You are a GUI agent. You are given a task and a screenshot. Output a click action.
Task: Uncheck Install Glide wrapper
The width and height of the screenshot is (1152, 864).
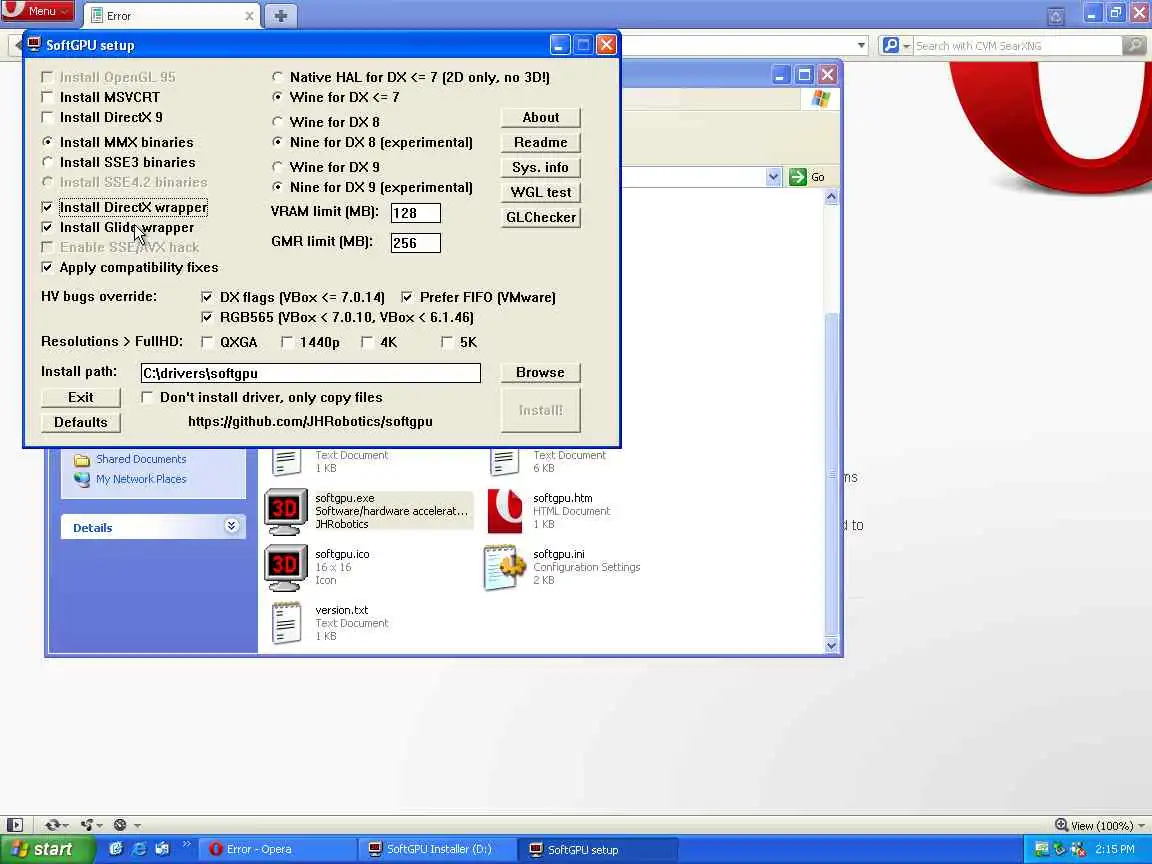click(47, 227)
